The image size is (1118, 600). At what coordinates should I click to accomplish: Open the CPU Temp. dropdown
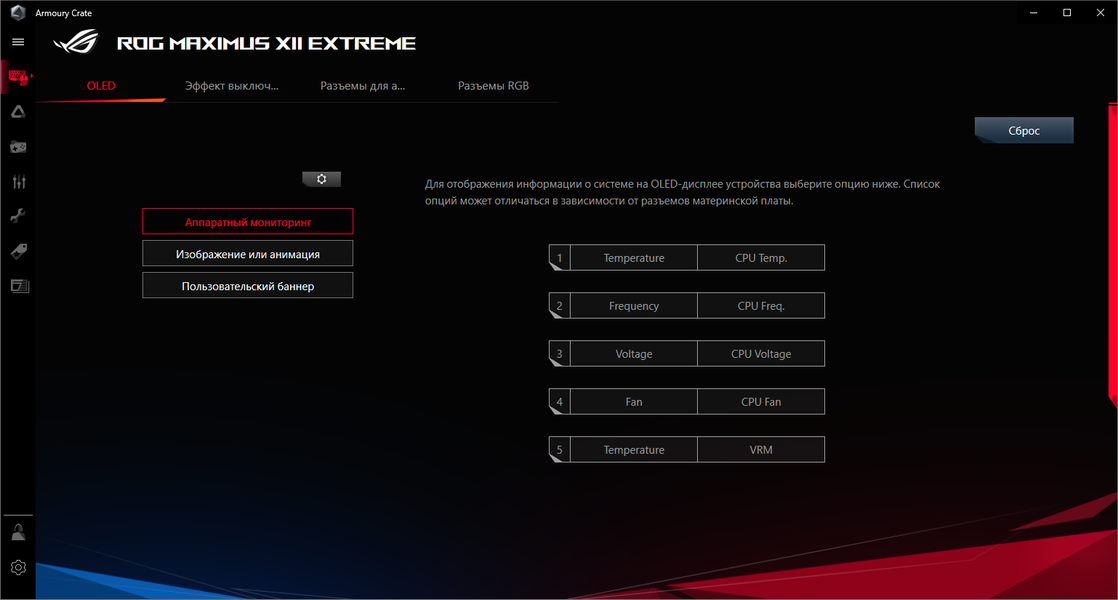click(761, 258)
